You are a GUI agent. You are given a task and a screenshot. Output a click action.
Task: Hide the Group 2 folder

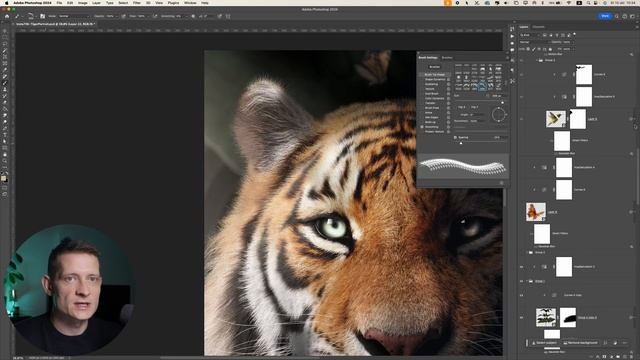[x=522, y=282]
